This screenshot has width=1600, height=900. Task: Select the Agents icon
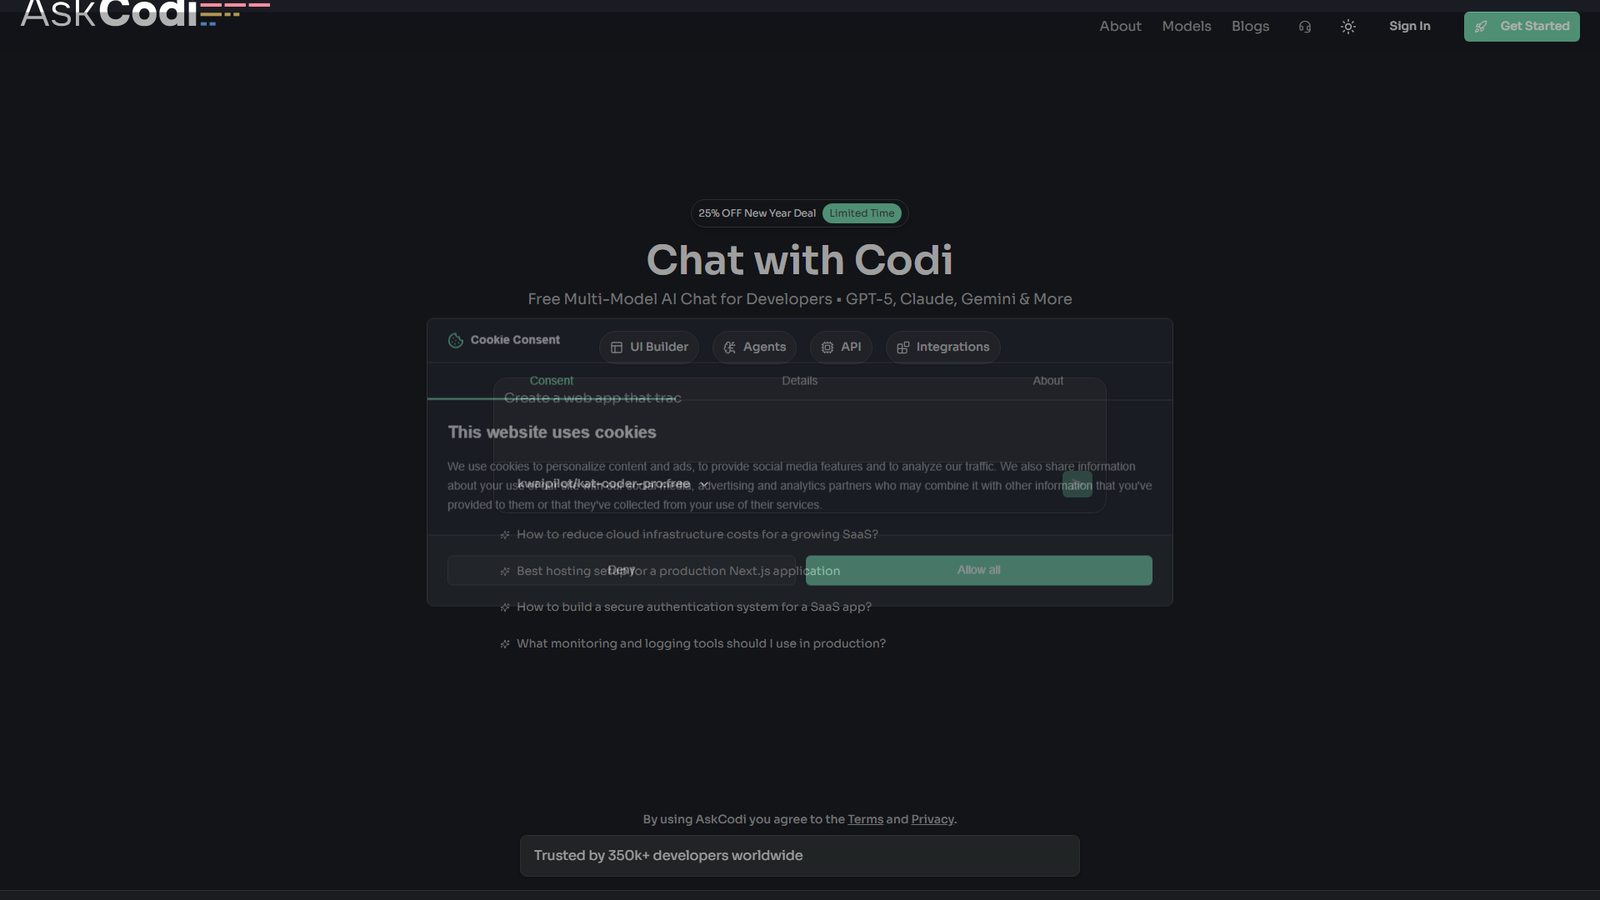[x=731, y=347]
